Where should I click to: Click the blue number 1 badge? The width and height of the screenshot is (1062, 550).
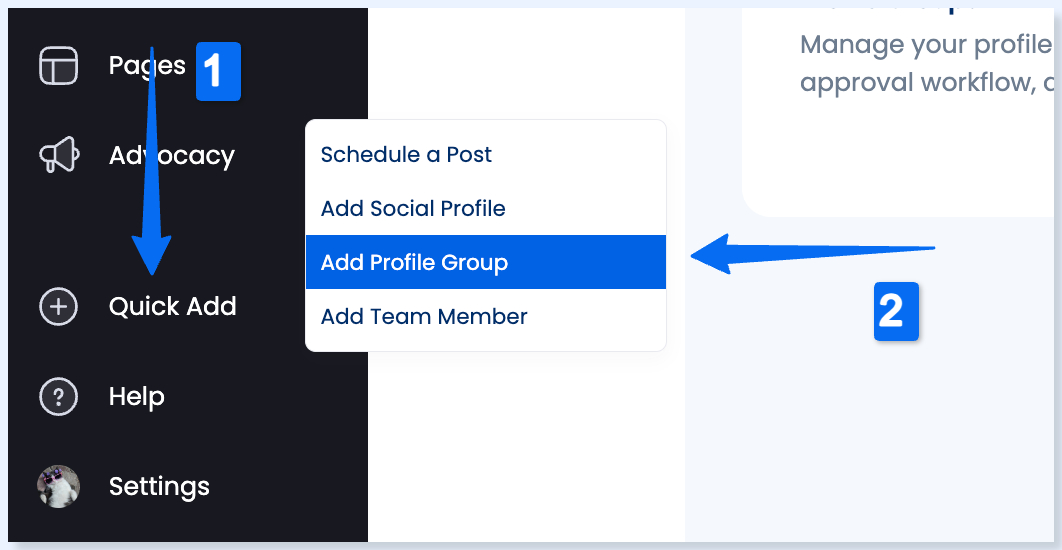click(218, 71)
